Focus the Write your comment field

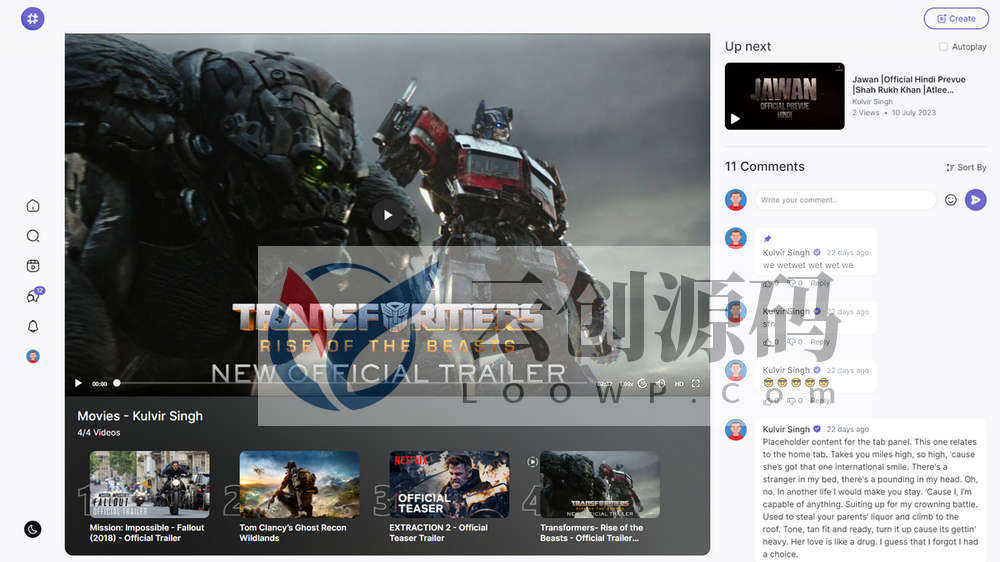coord(844,200)
